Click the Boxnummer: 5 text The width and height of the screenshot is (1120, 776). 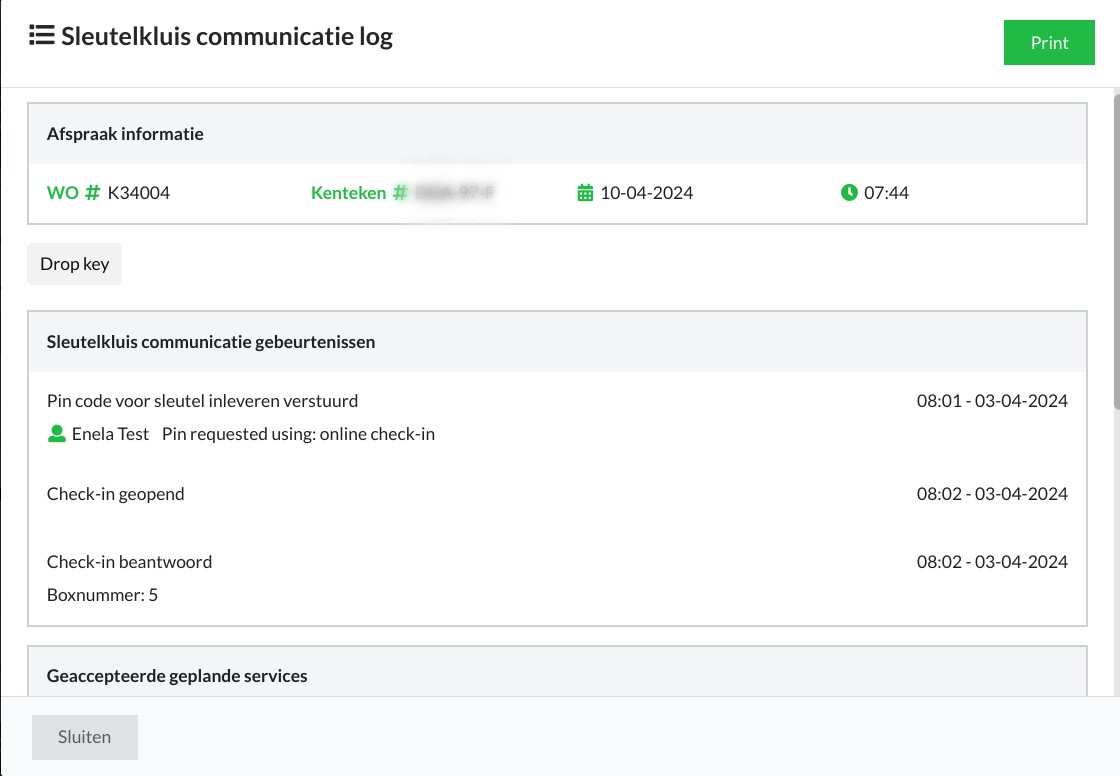pyautogui.click(x=102, y=595)
